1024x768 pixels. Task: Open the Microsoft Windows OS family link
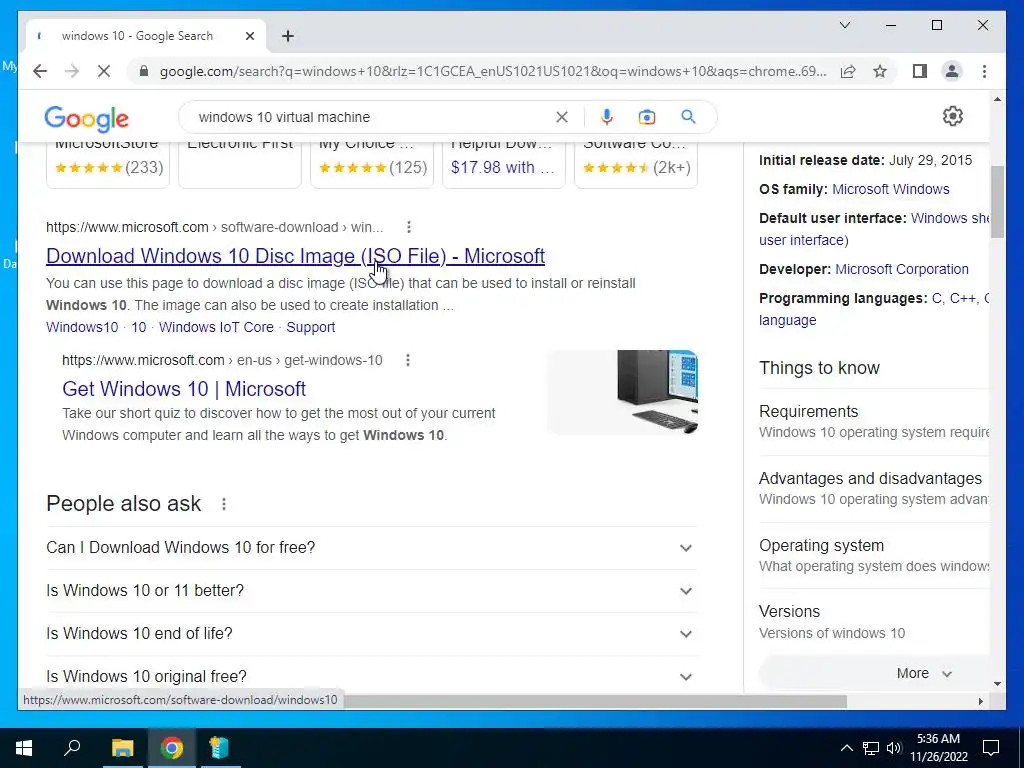891,189
